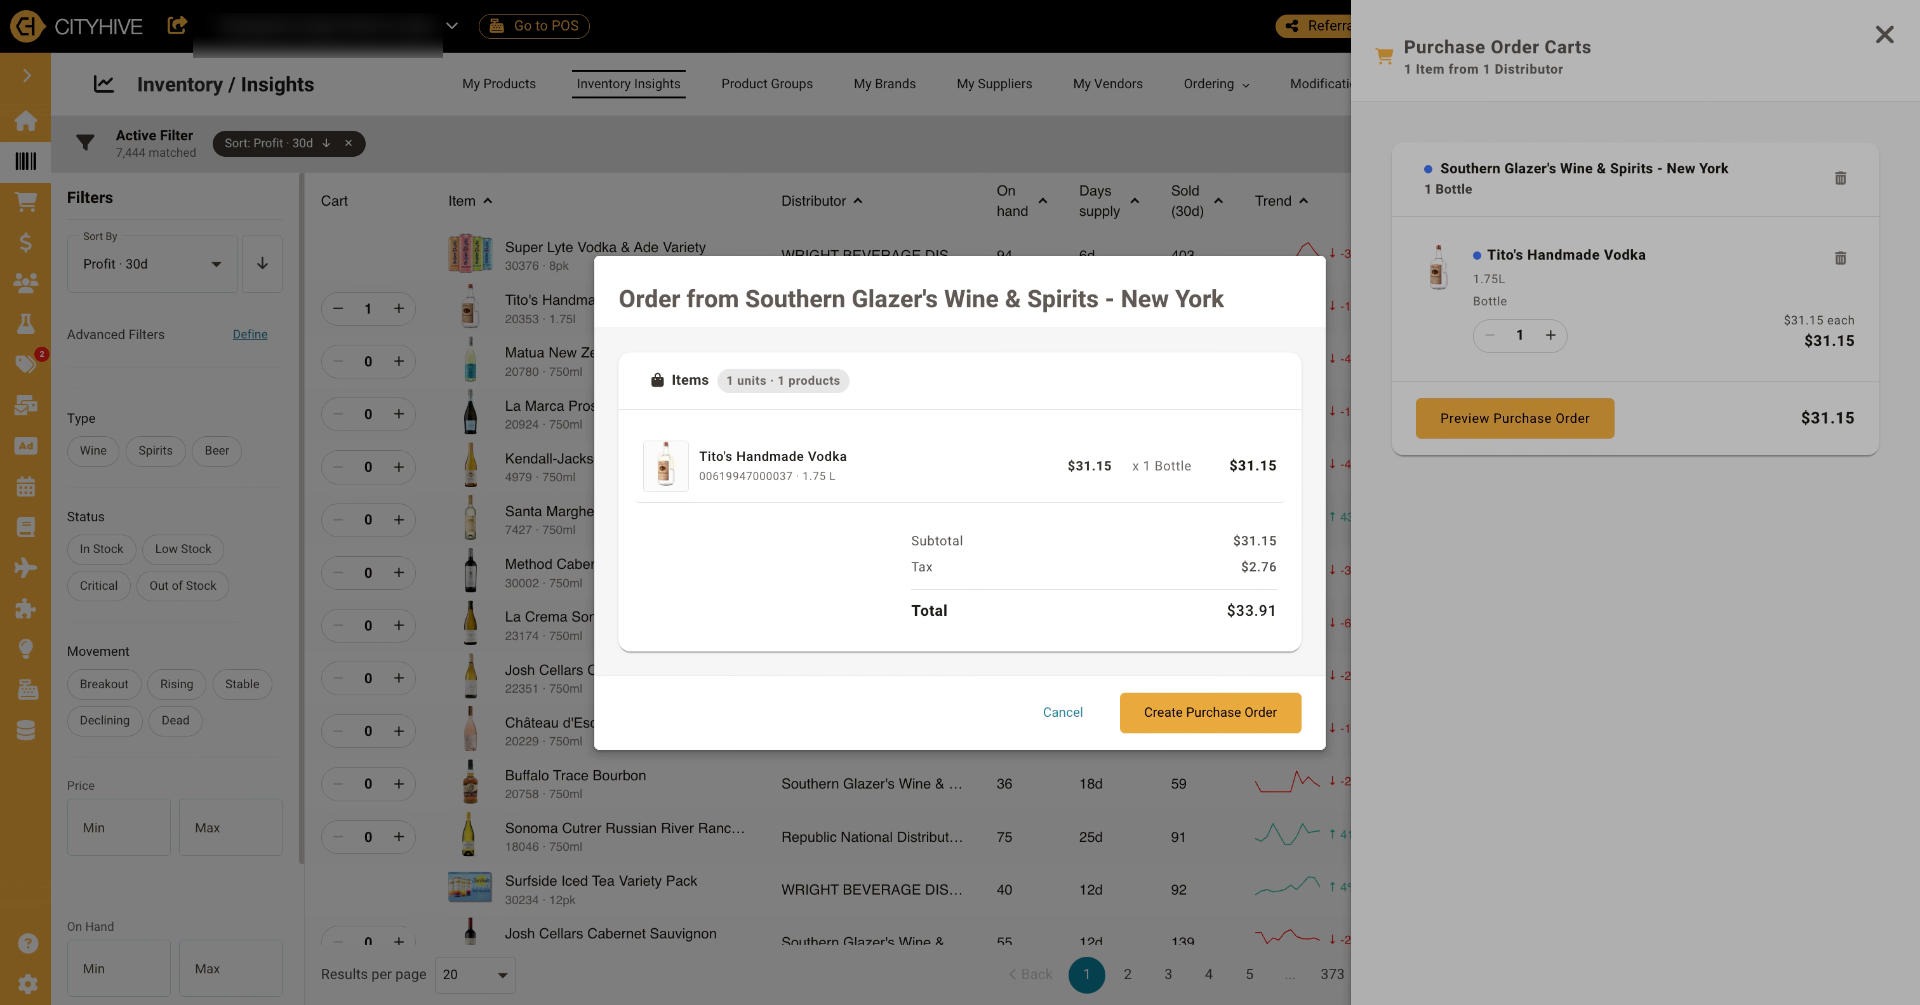Toggle Spirits type filter

click(x=155, y=451)
